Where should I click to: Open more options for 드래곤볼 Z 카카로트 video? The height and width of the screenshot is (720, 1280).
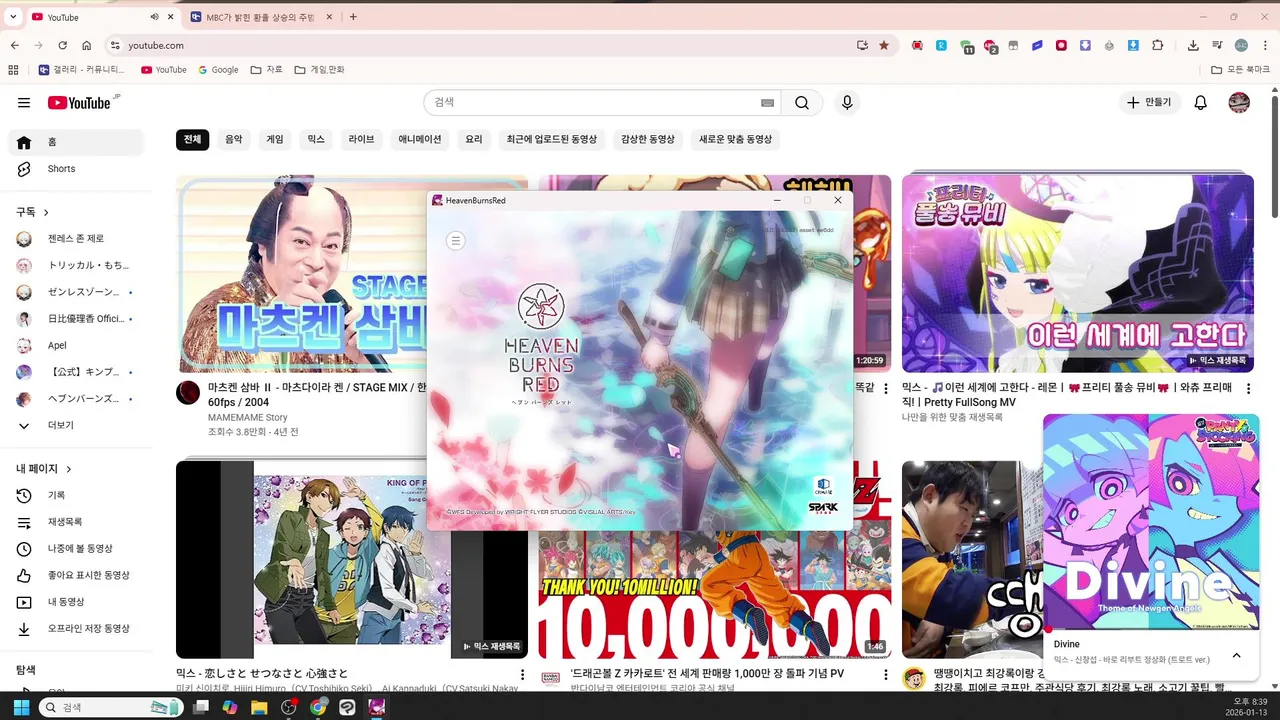pos(885,674)
